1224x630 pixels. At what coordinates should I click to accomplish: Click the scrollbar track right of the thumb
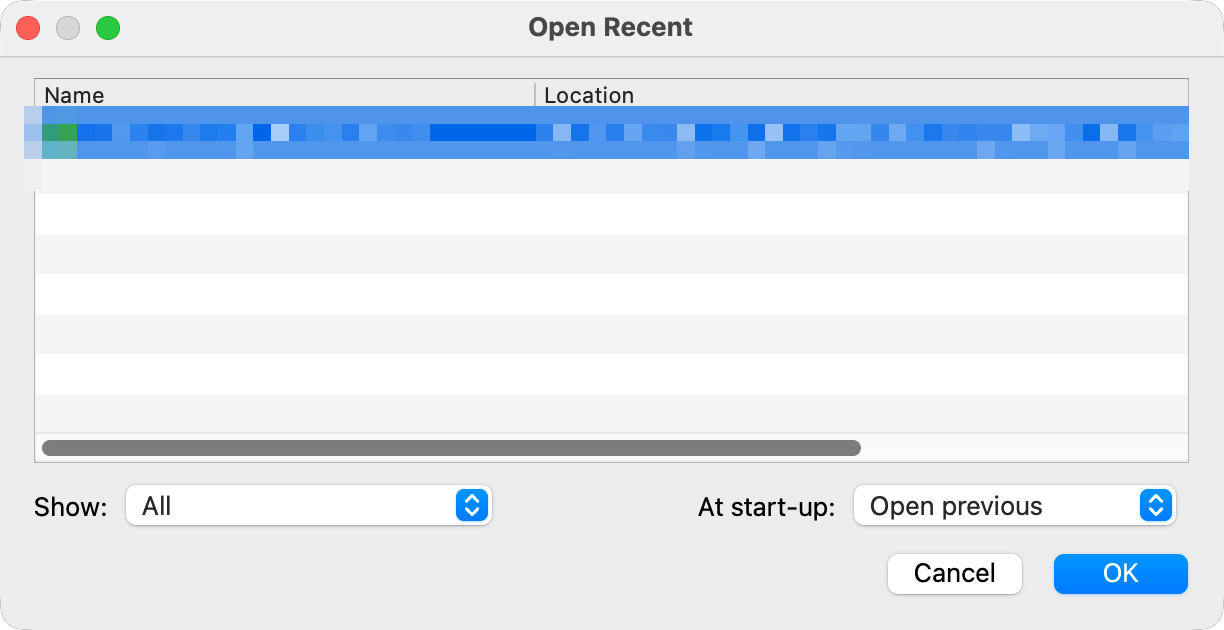[x=1020, y=448]
